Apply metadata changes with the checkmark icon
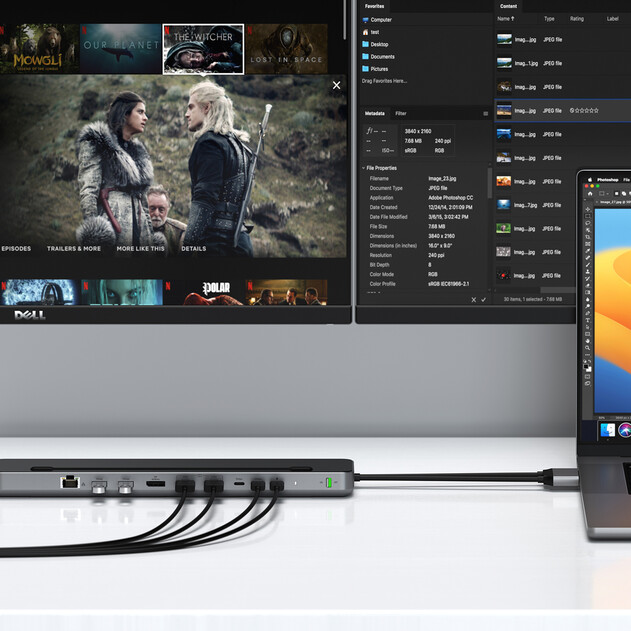This screenshot has height=631, width=631. [x=484, y=299]
